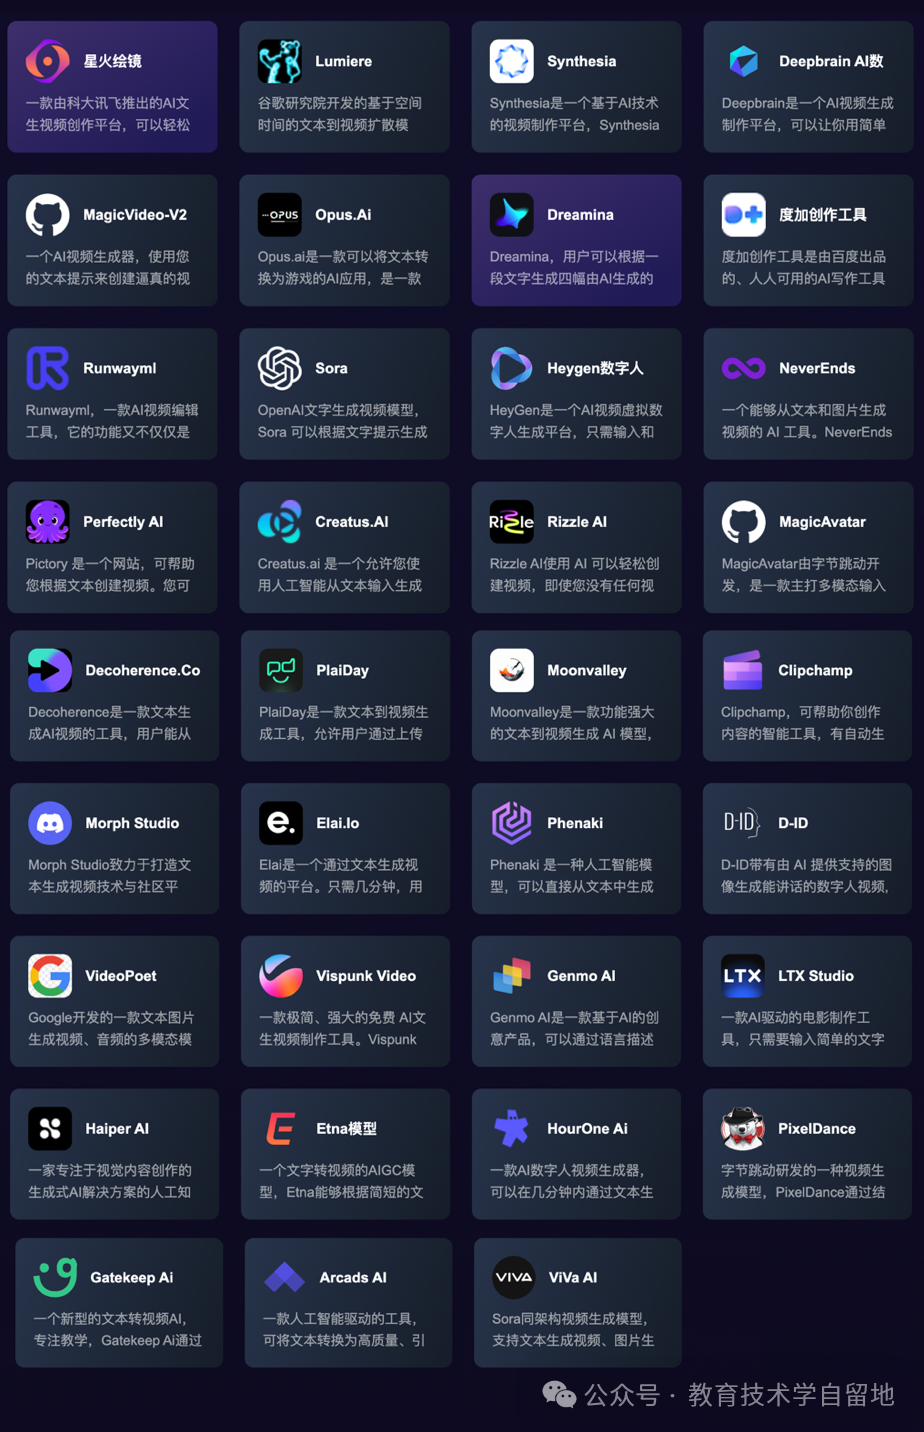Click the LTX Studio logo icon
Screen dimensions: 924x1432
pos(742,976)
